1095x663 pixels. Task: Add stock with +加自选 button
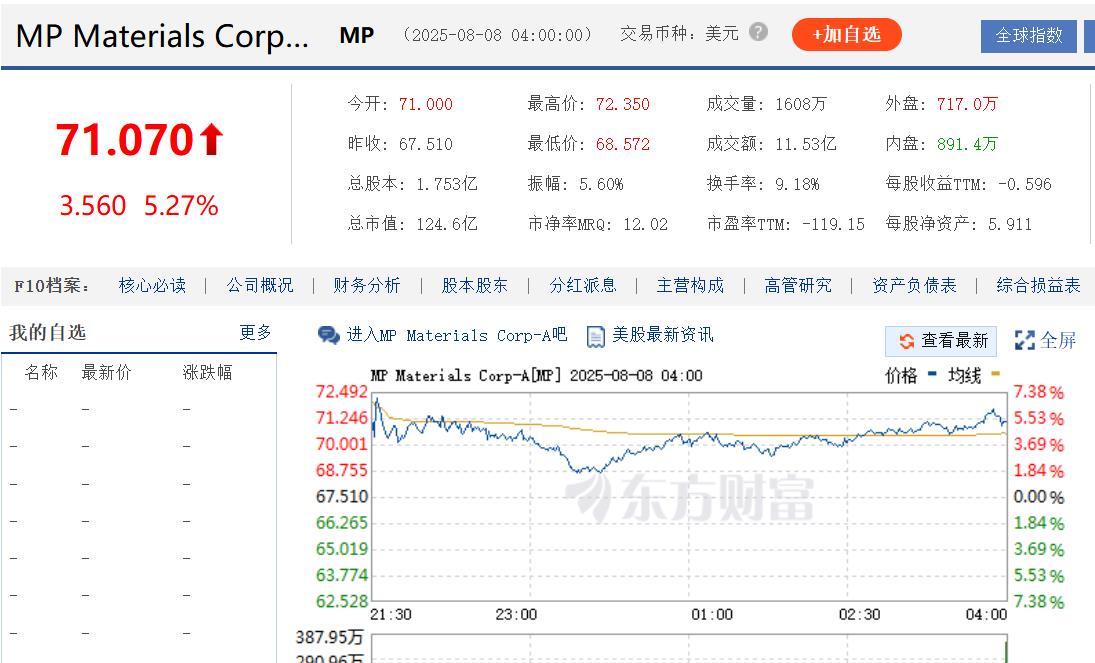(846, 34)
